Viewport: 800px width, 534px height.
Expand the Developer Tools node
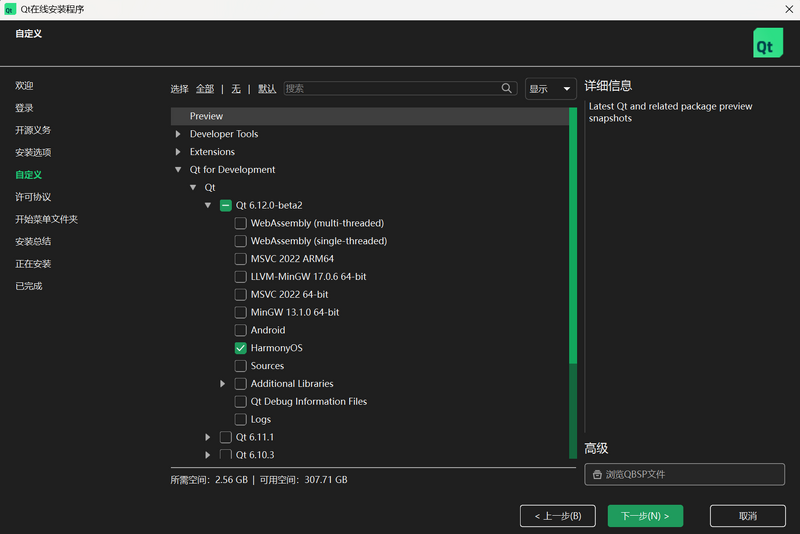click(178, 134)
